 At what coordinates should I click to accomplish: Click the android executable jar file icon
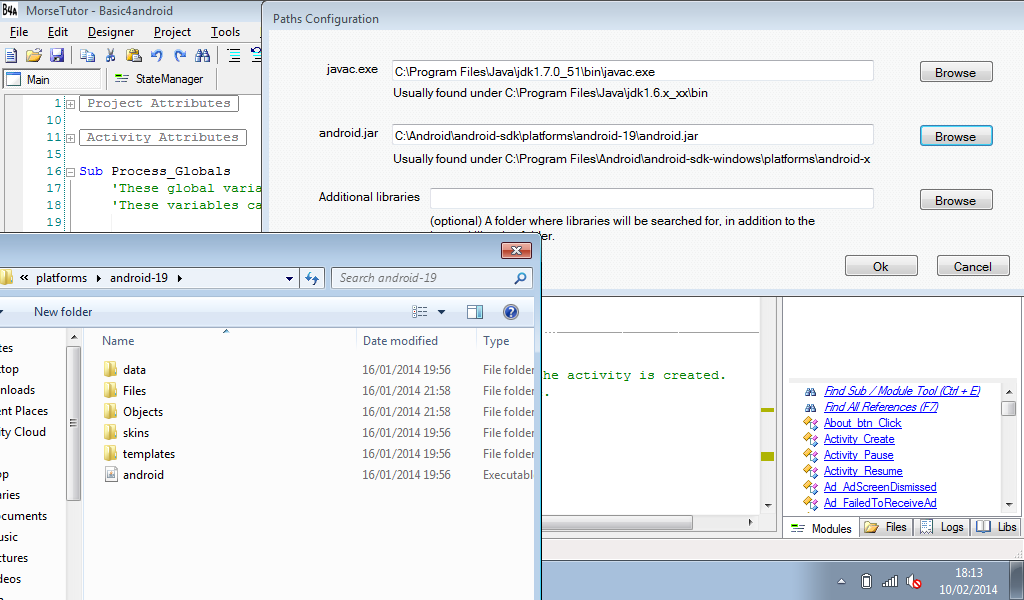[x=111, y=475]
